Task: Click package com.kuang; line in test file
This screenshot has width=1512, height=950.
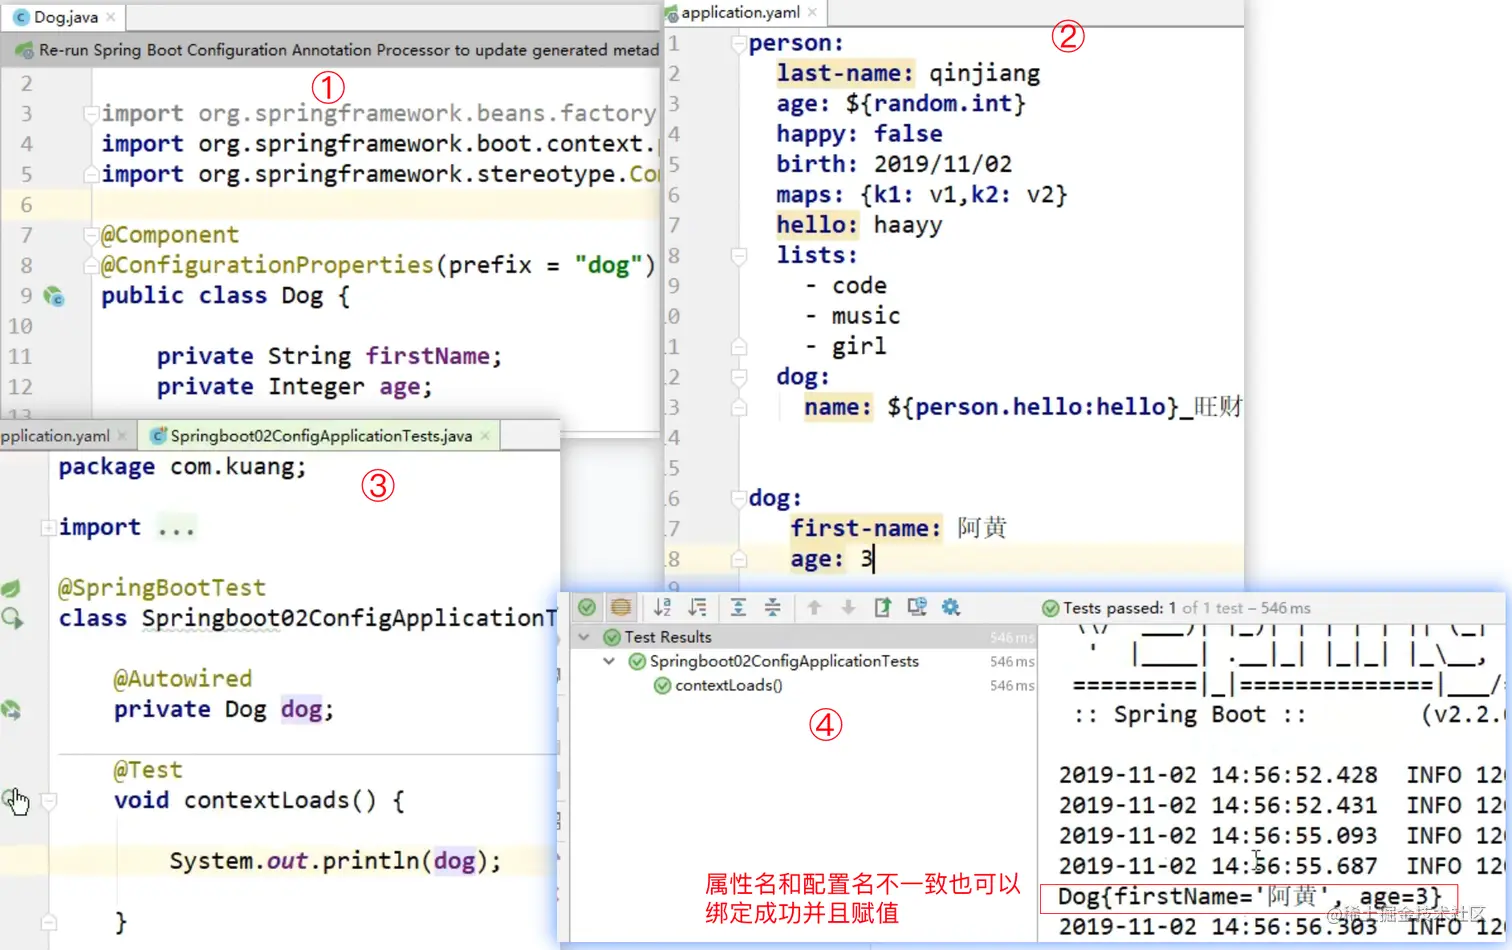Action: [x=182, y=467]
